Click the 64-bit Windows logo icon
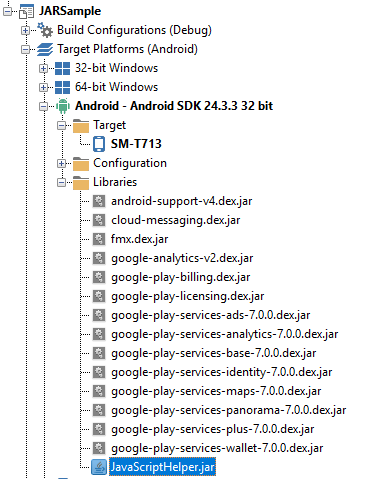 (x=62, y=87)
